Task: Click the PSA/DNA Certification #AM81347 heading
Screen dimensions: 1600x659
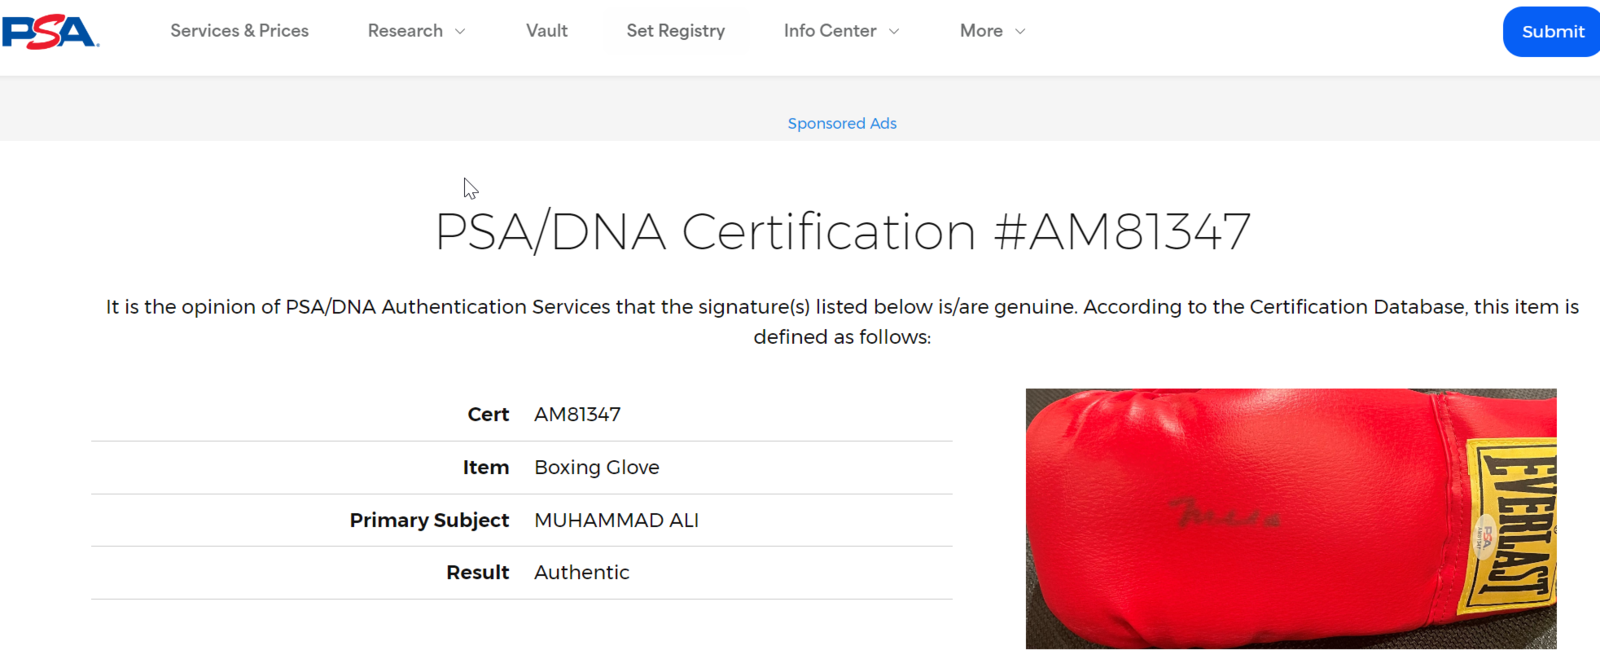Action: [843, 232]
